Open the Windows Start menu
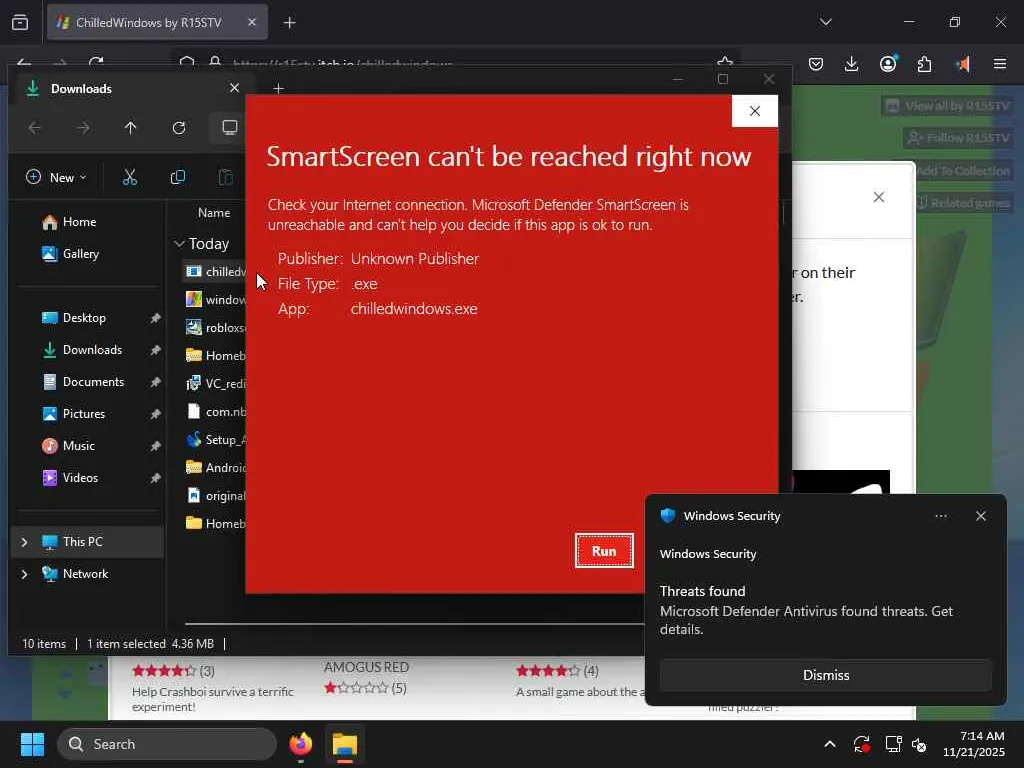This screenshot has height=768, width=1024. click(32, 744)
